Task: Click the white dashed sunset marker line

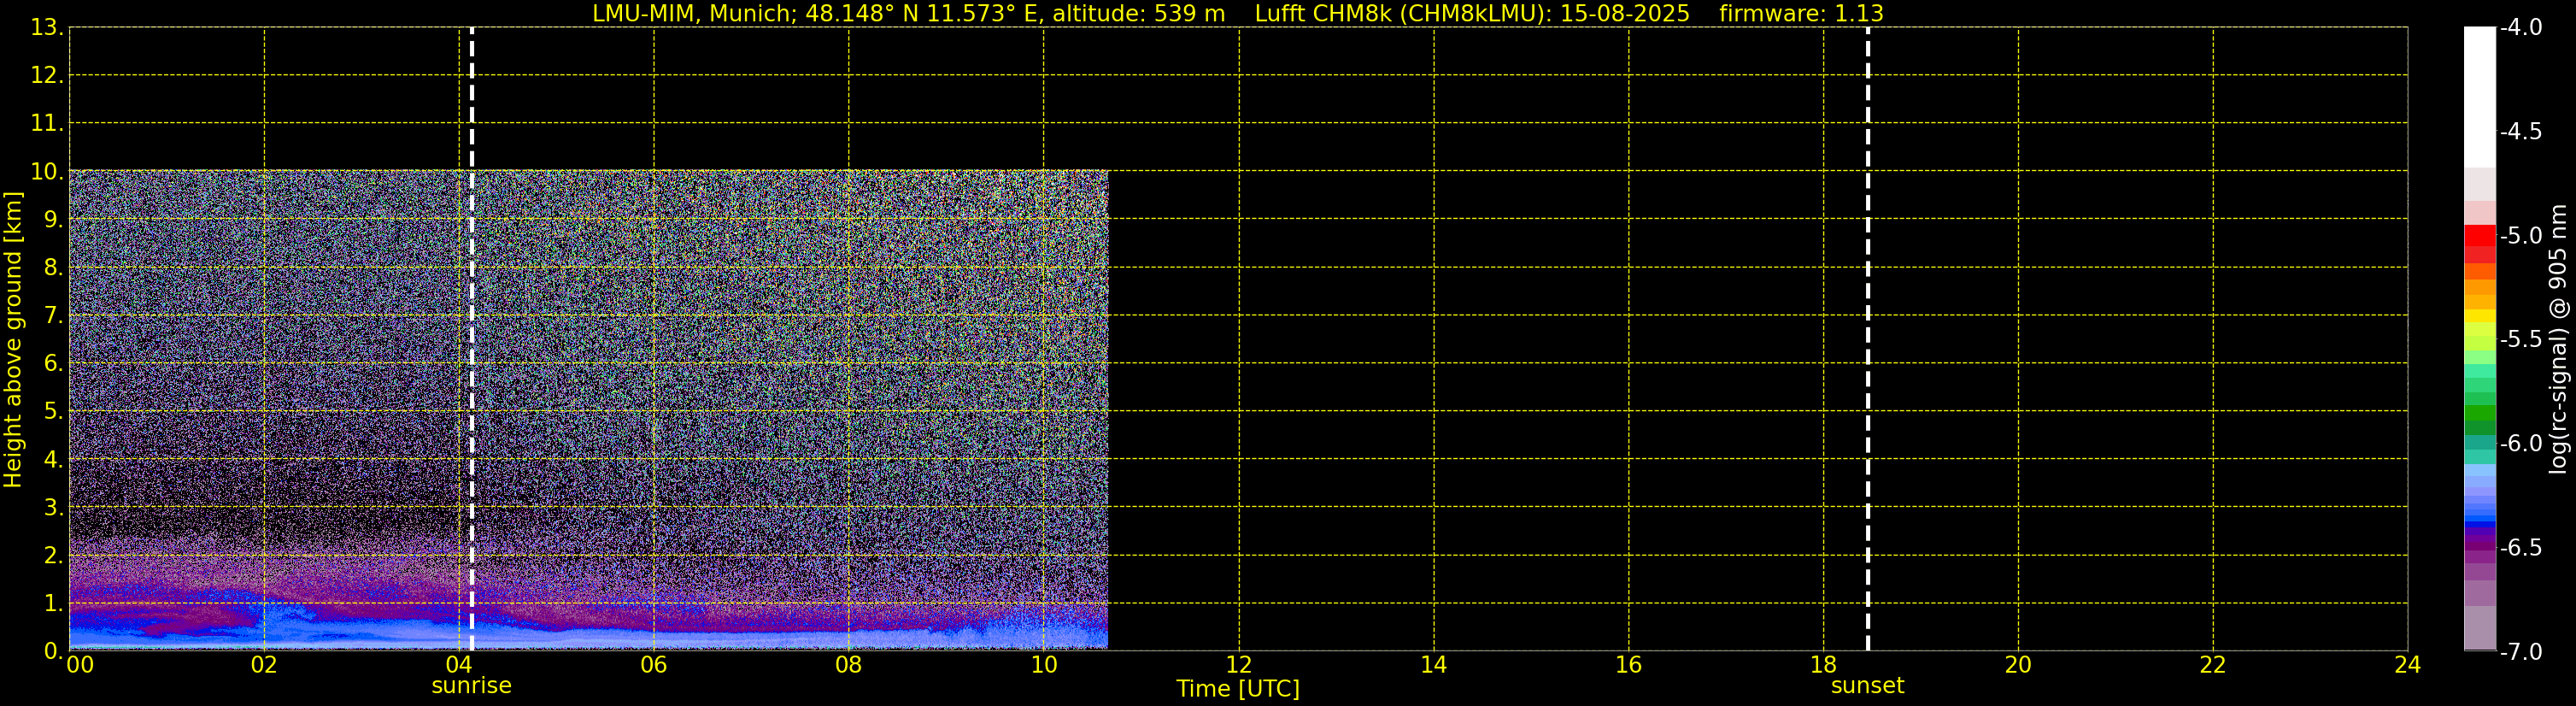Action: pyautogui.click(x=1867, y=339)
